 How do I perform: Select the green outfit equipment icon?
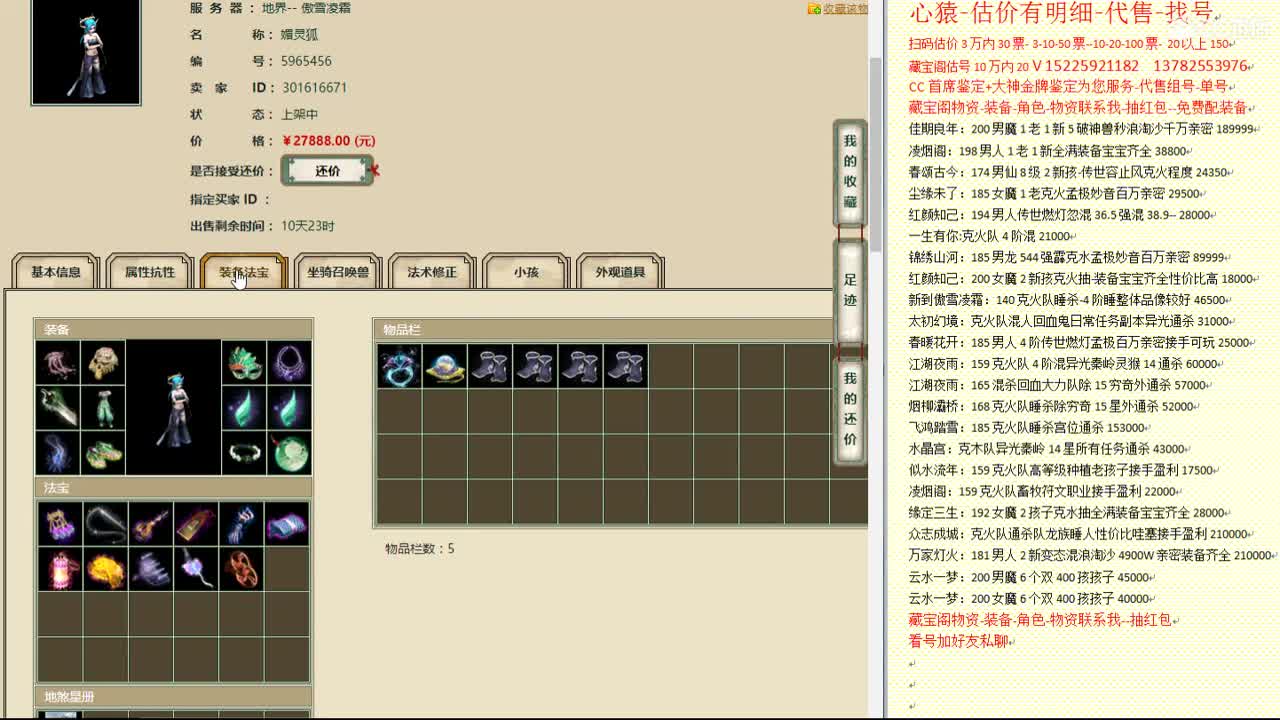click(x=103, y=408)
